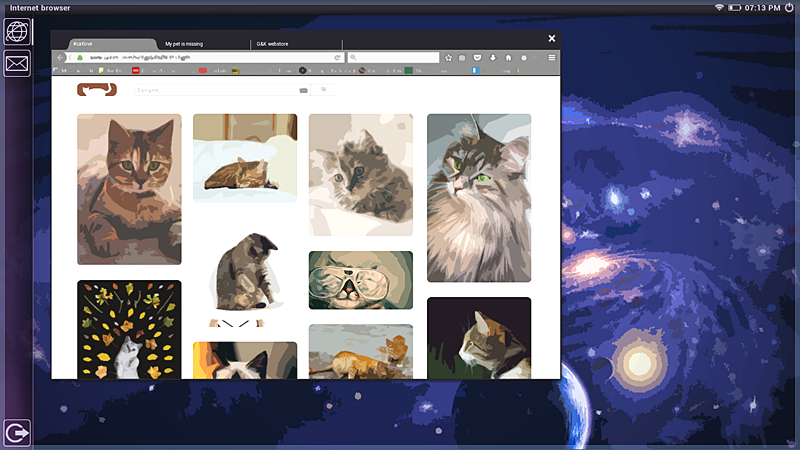Open the tabby kitten lying down photo
The height and width of the screenshot is (450, 800).
pyautogui.click(x=129, y=189)
